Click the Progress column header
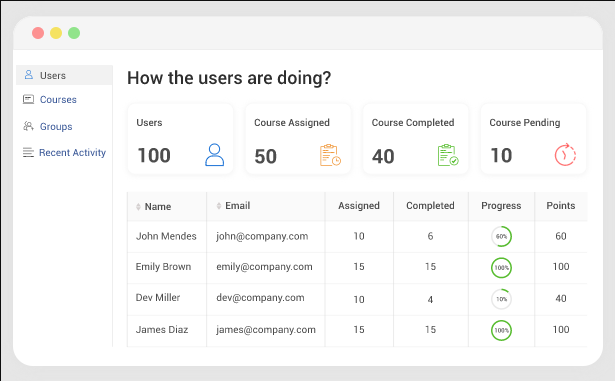615x381 pixels. (x=501, y=206)
